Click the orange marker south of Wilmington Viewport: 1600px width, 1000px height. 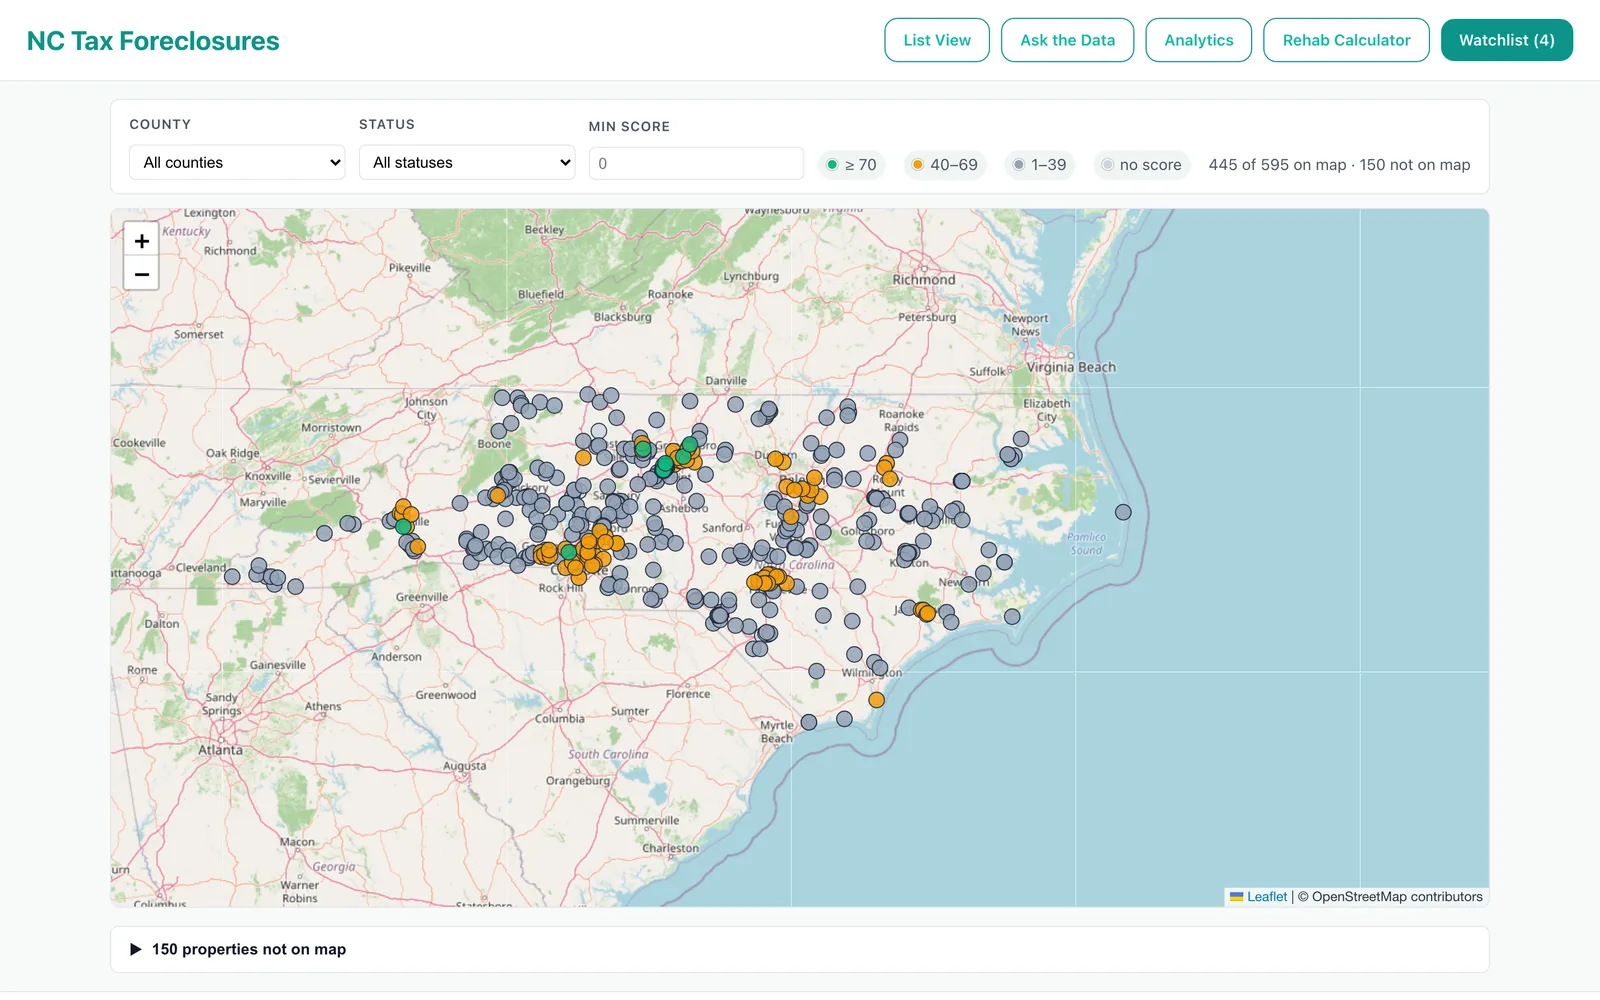coord(876,700)
